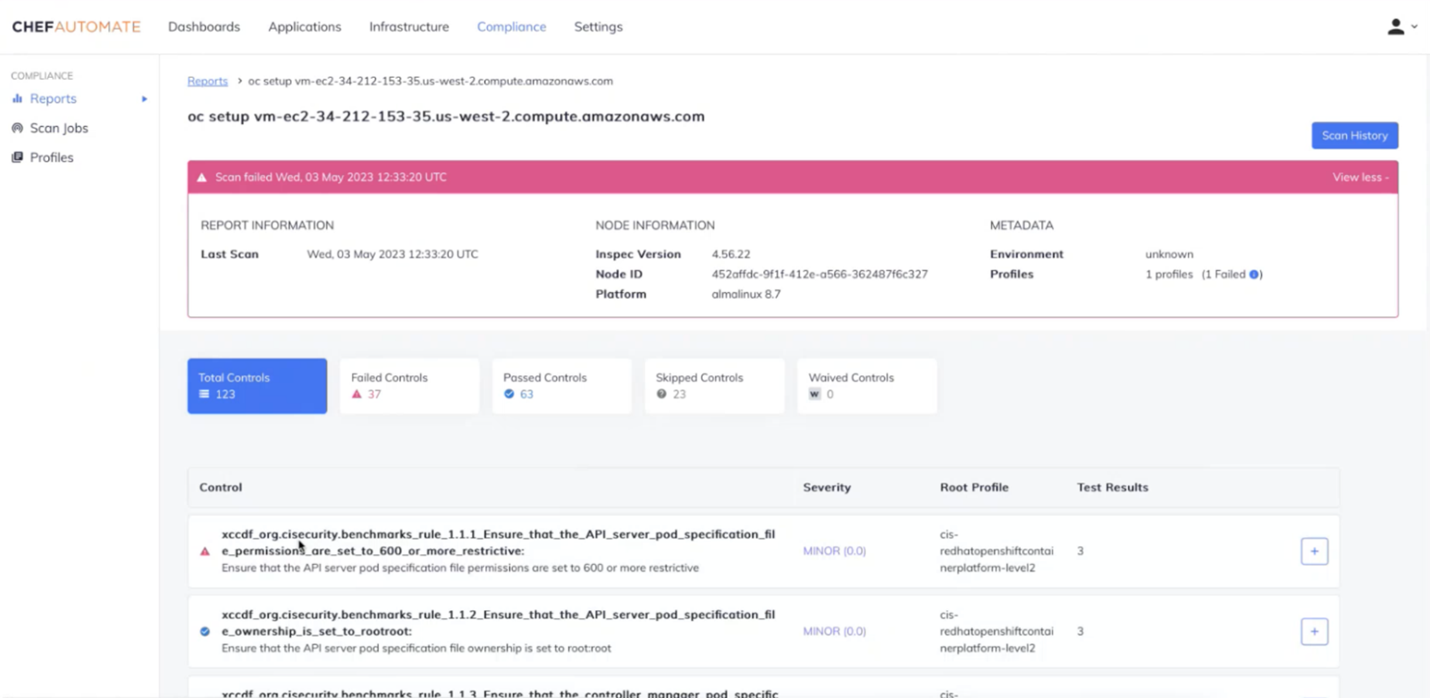
Task: Click the Skipped Controls question mark icon
Action: (664, 394)
